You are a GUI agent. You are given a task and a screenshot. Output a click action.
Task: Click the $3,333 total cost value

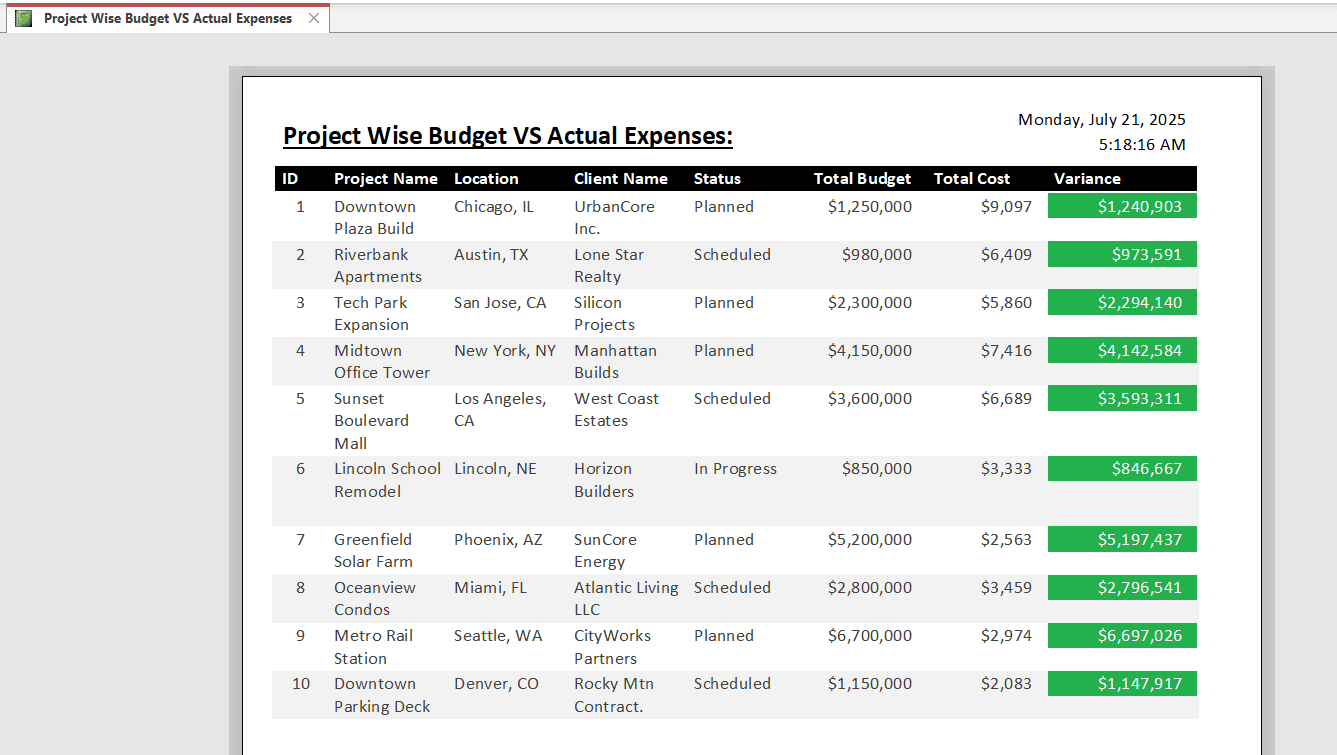point(1006,469)
